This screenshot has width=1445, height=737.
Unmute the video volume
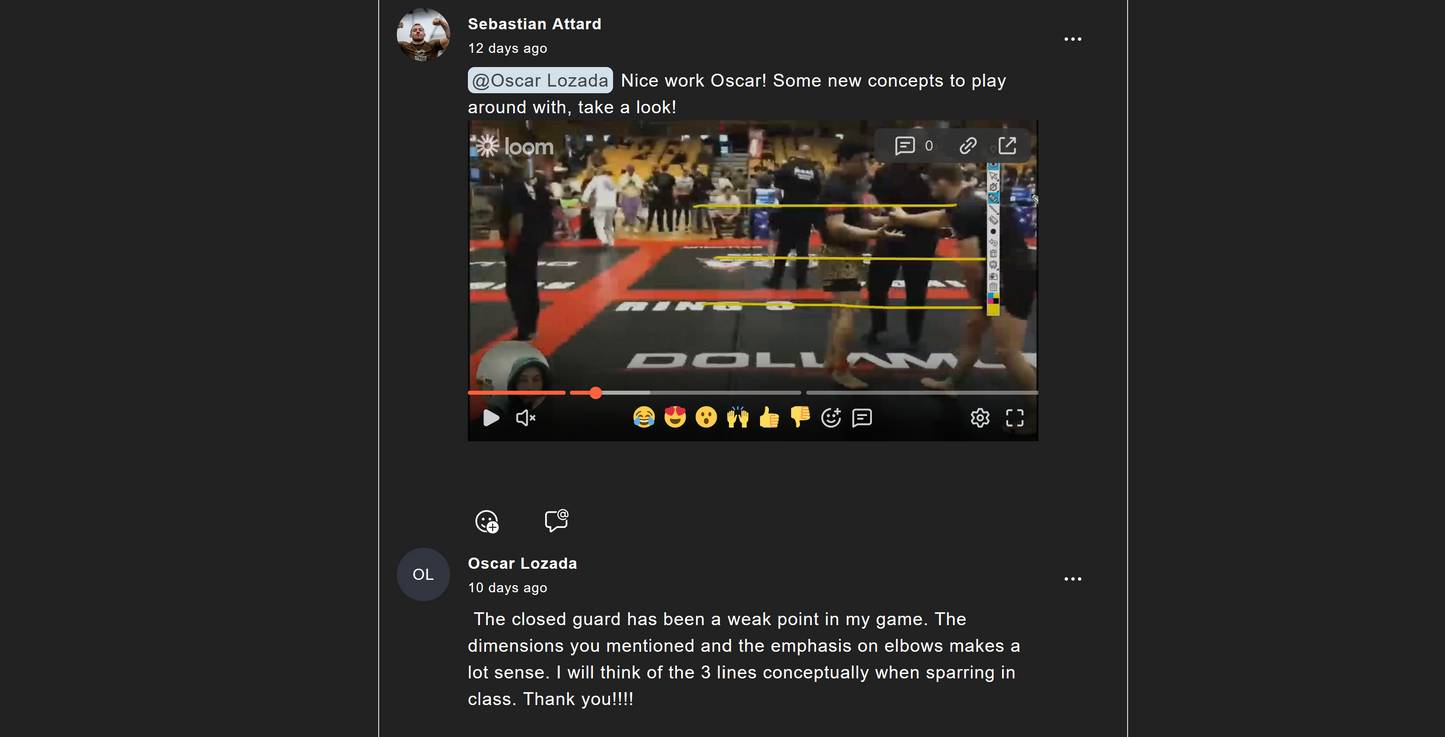(x=526, y=418)
